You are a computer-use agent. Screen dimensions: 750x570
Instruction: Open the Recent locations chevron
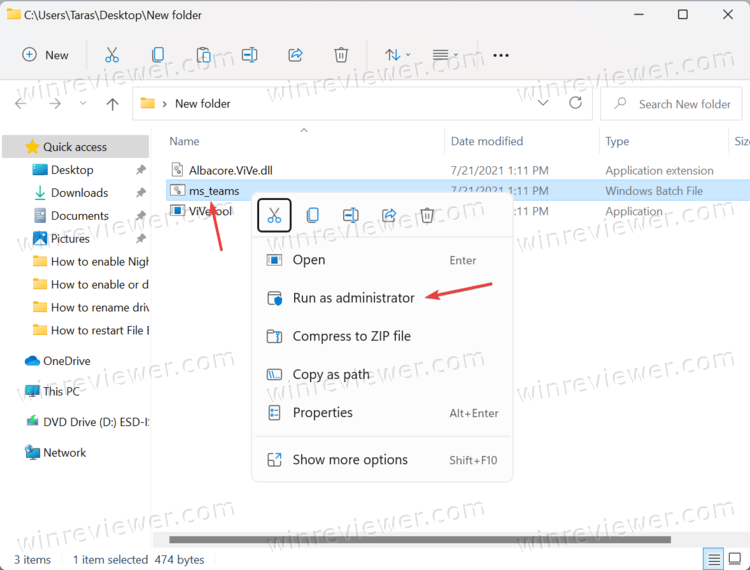point(83,103)
